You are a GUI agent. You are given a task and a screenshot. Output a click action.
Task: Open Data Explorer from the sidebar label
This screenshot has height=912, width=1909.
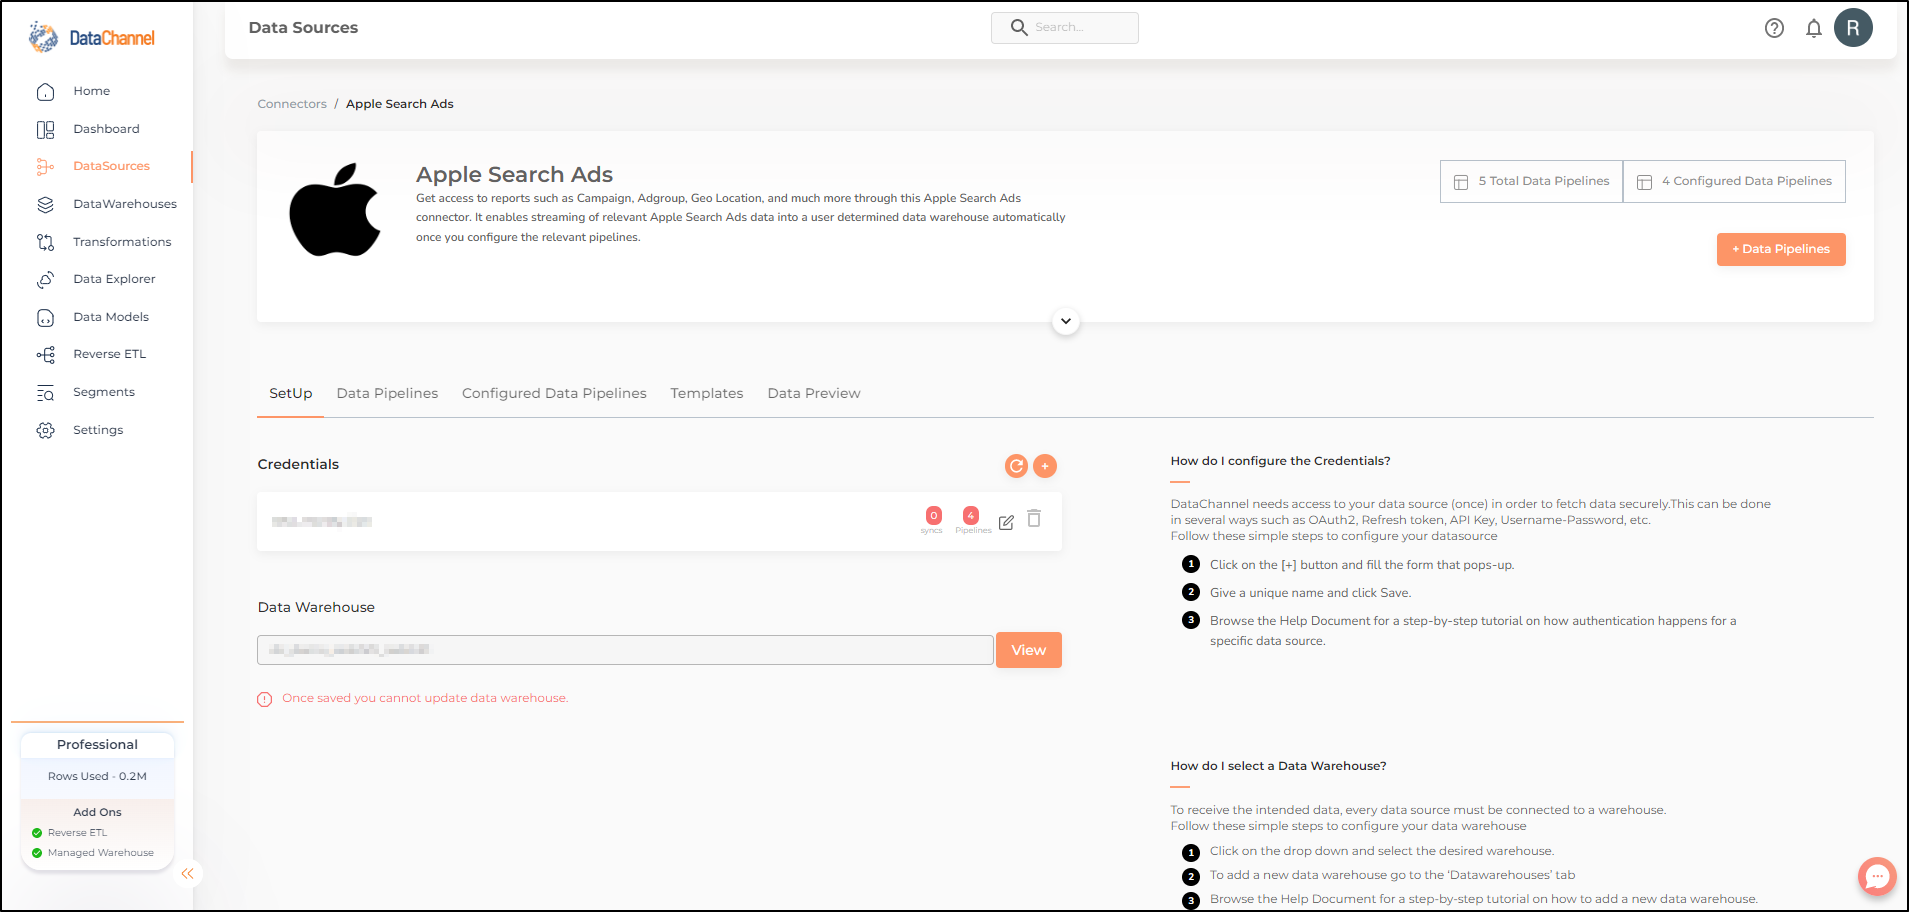[x=114, y=280]
